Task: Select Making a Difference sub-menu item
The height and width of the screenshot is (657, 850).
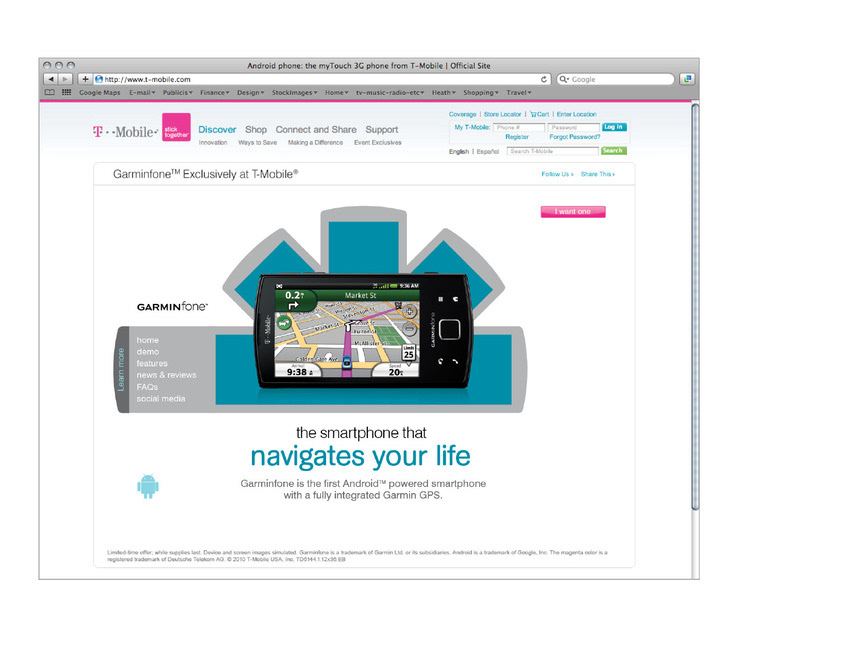Action: [x=315, y=143]
